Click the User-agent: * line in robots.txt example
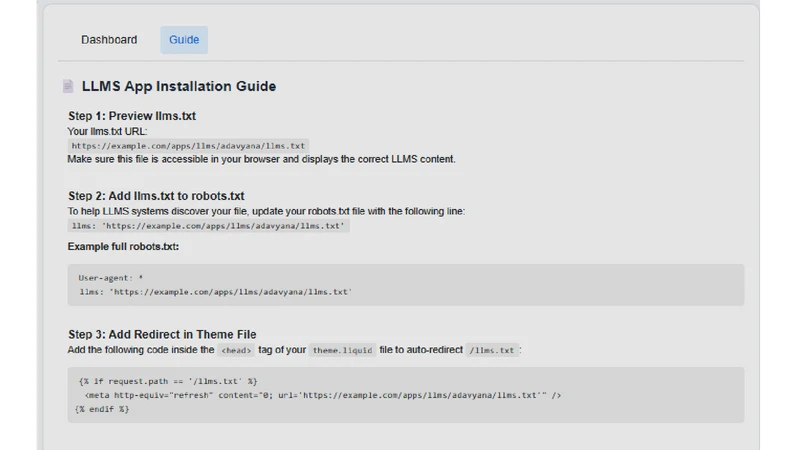This screenshot has height=450, width=800. point(111,278)
